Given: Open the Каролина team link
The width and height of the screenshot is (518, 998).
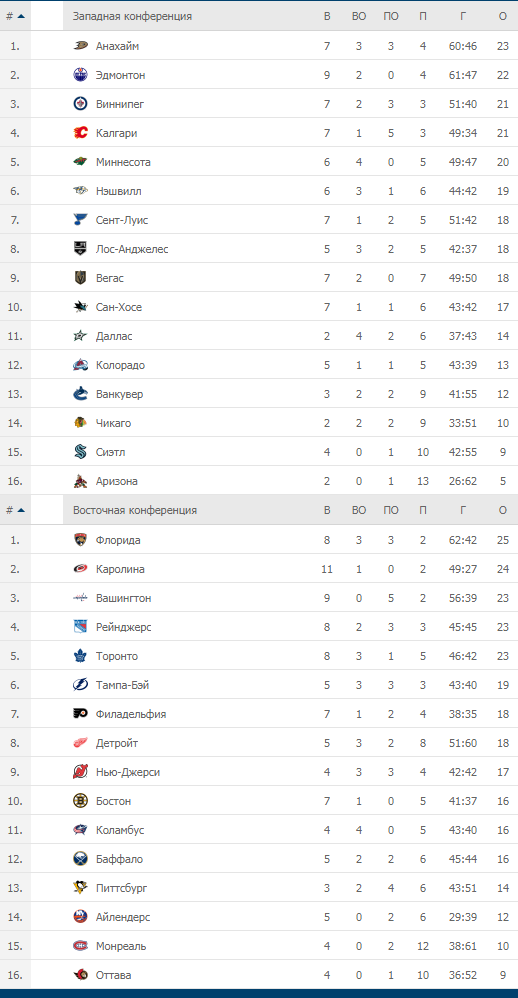Looking at the screenshot, I should coord(120,569).
